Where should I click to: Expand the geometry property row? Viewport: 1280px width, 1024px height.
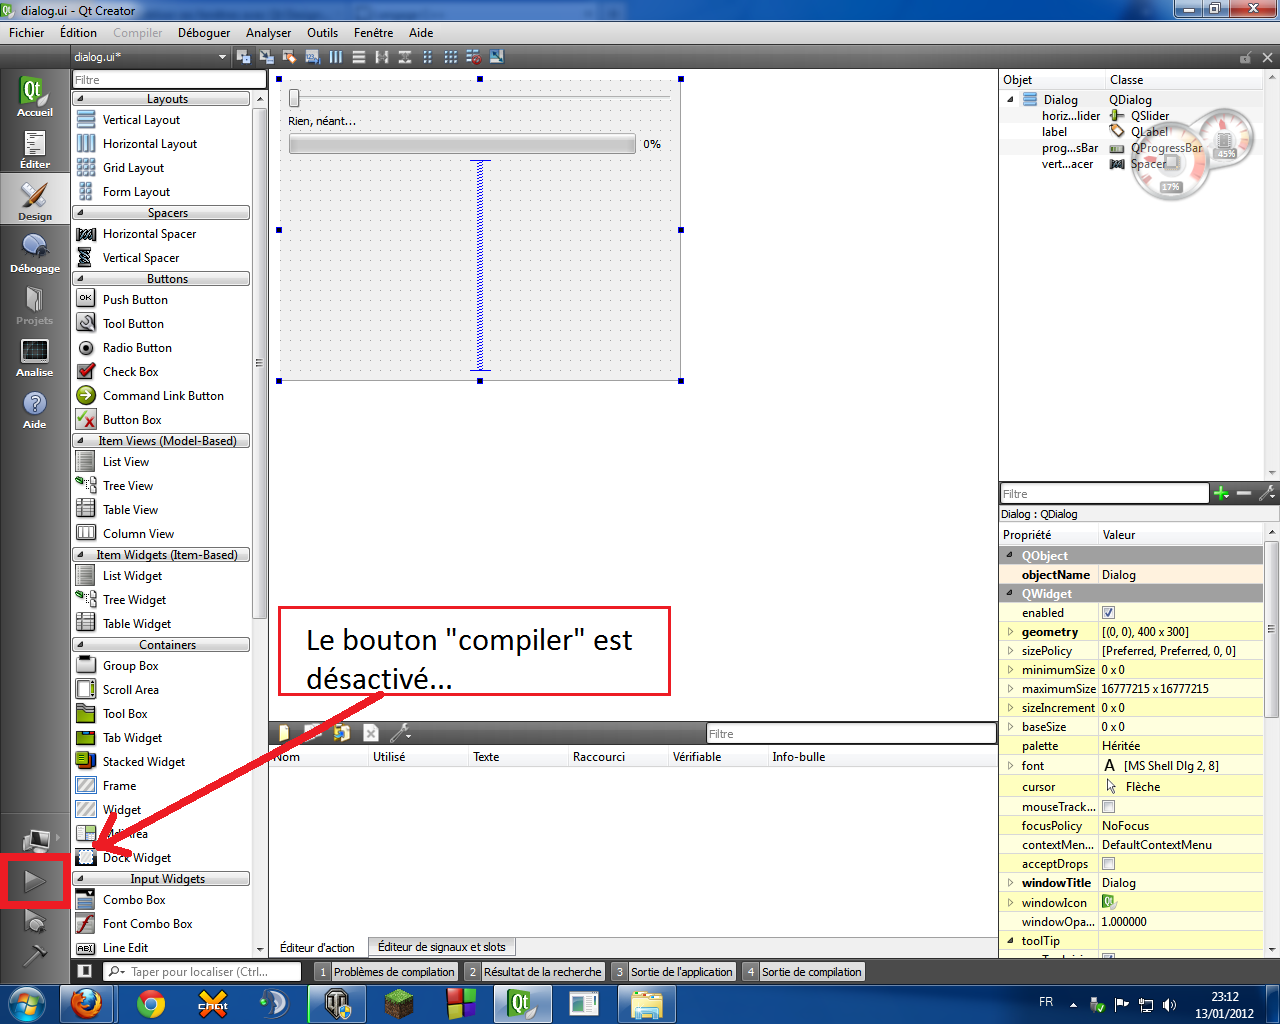click(x=1009, y=631)
